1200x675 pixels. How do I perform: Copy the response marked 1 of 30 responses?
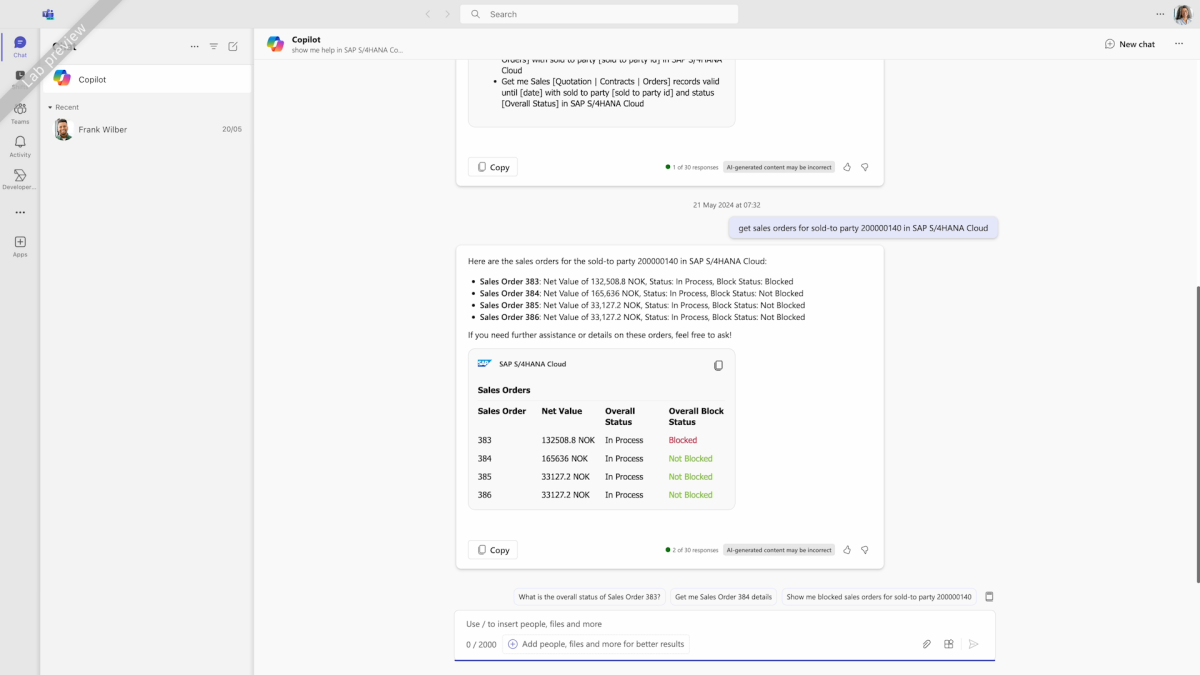pyautogui.click(x=493, y=167)
